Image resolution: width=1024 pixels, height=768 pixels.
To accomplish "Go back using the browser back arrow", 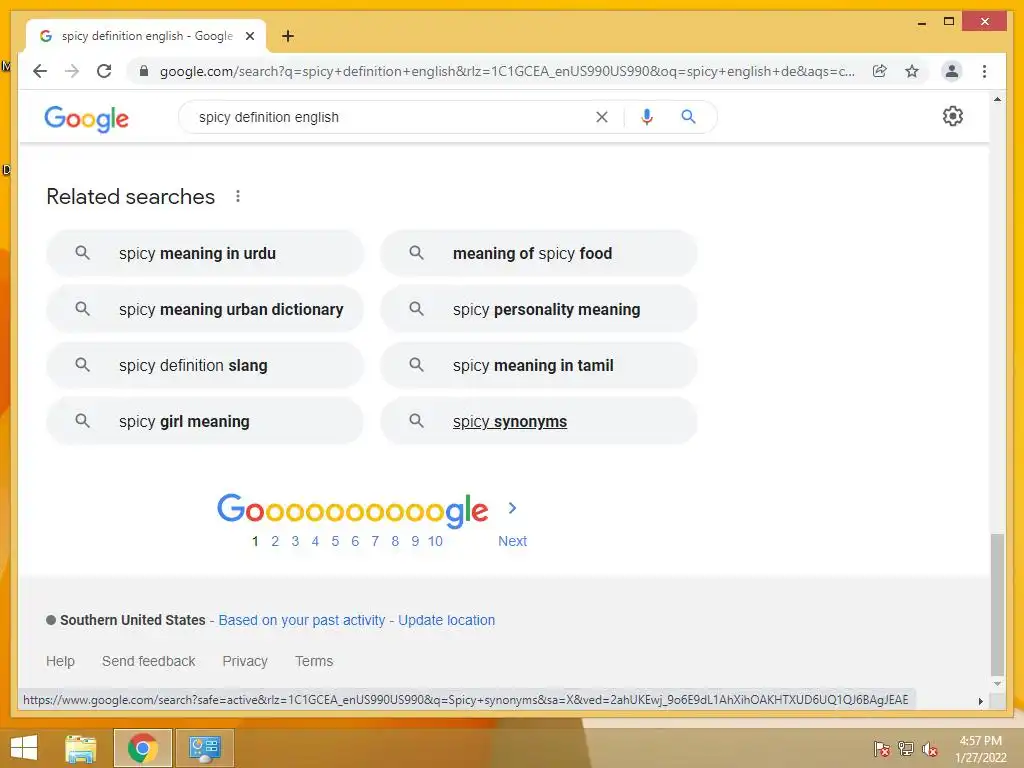I will click(40, 71).
